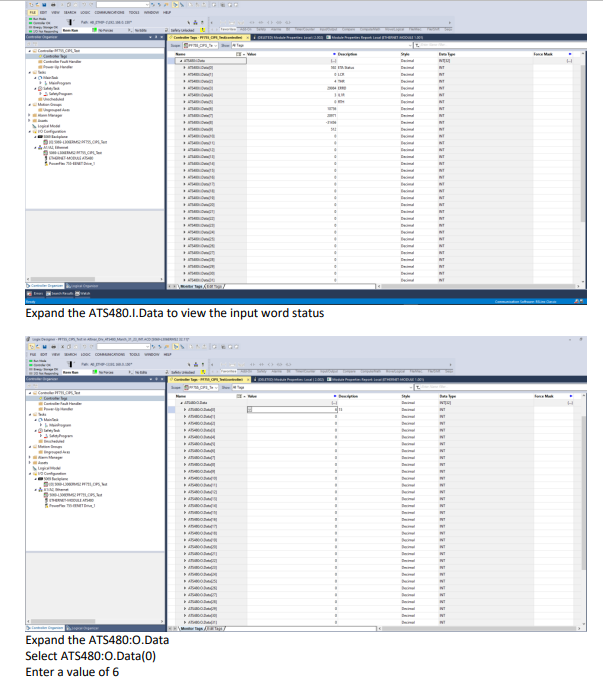Expand ATS480:O.Data[0] in lower tag list

pyautogui.click(x=184, y=410)
